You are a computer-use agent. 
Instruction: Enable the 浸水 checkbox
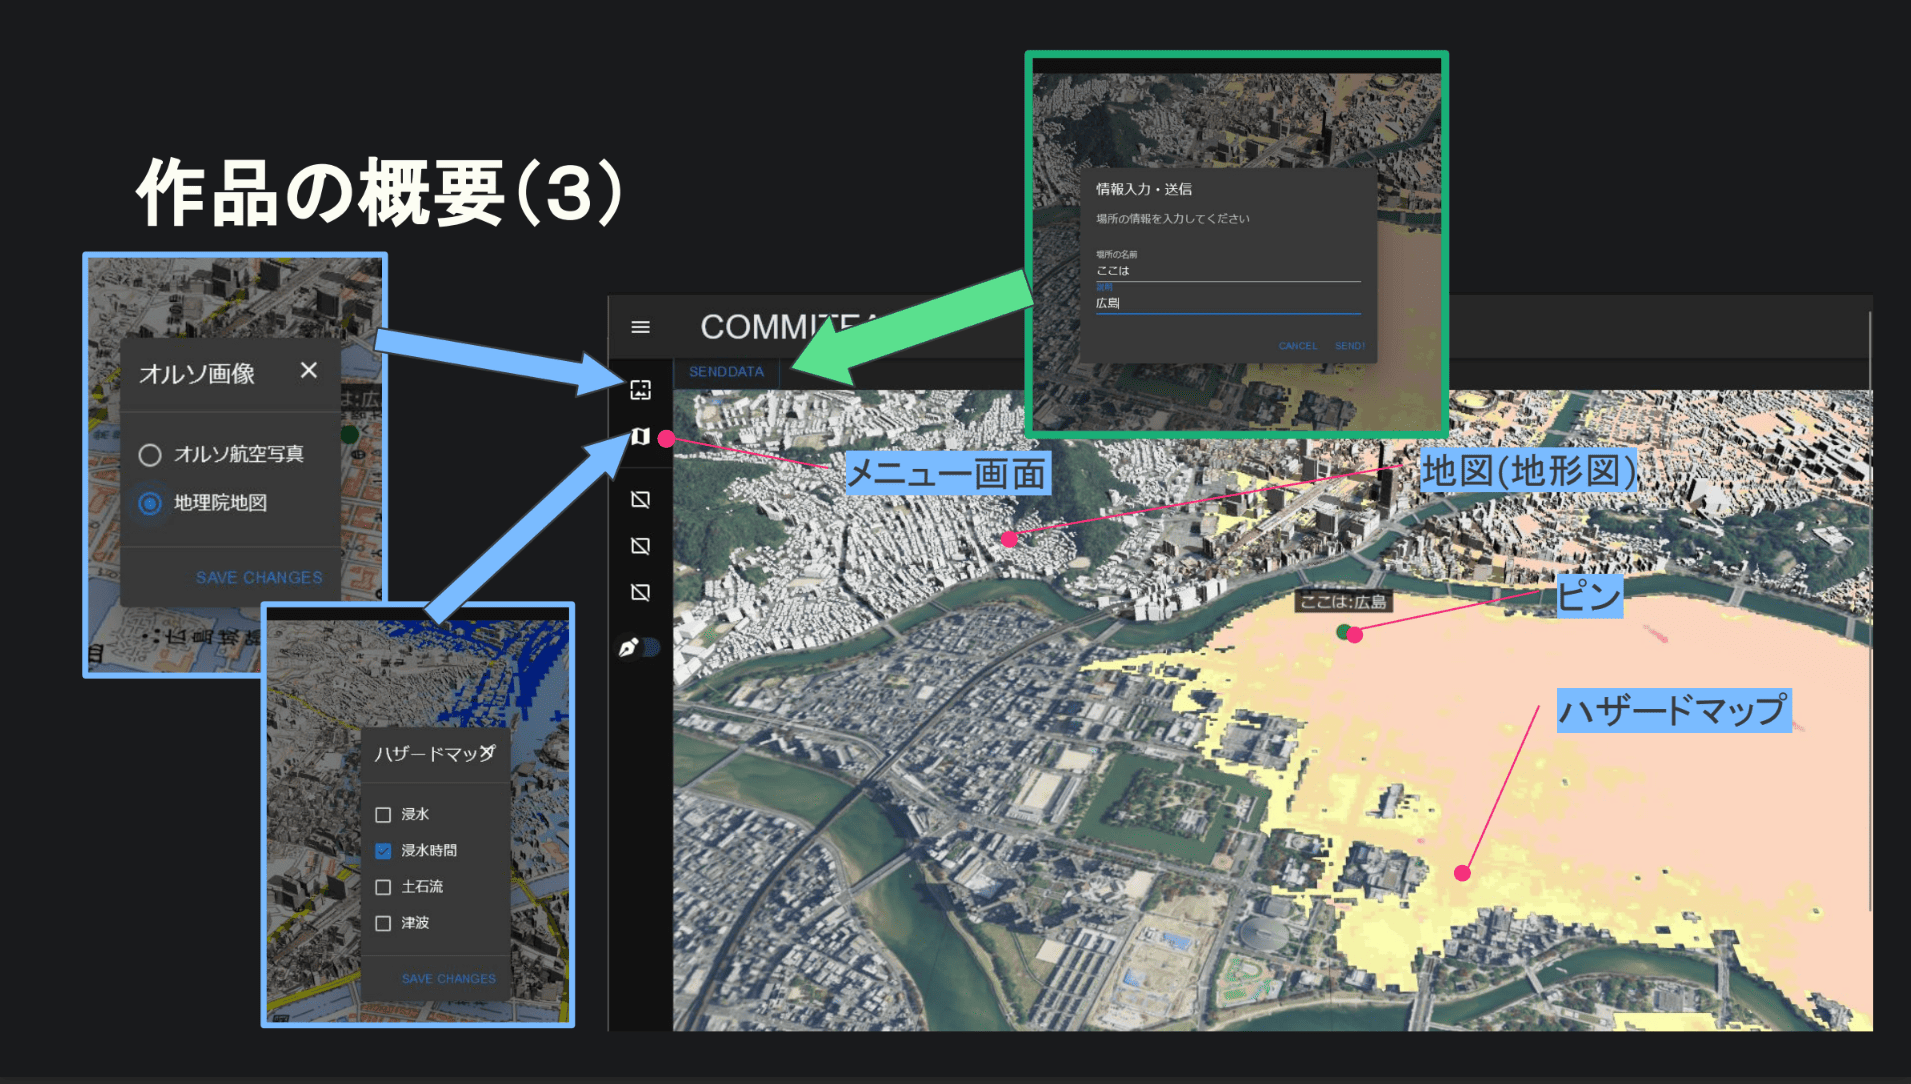coord(383,815)
